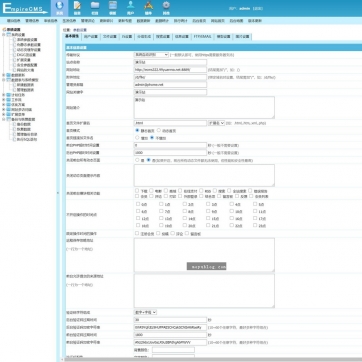Viewport: 362px width, 362px height.
Task: Tick the RSS module checkbox
Action: (x=201, y=191)
